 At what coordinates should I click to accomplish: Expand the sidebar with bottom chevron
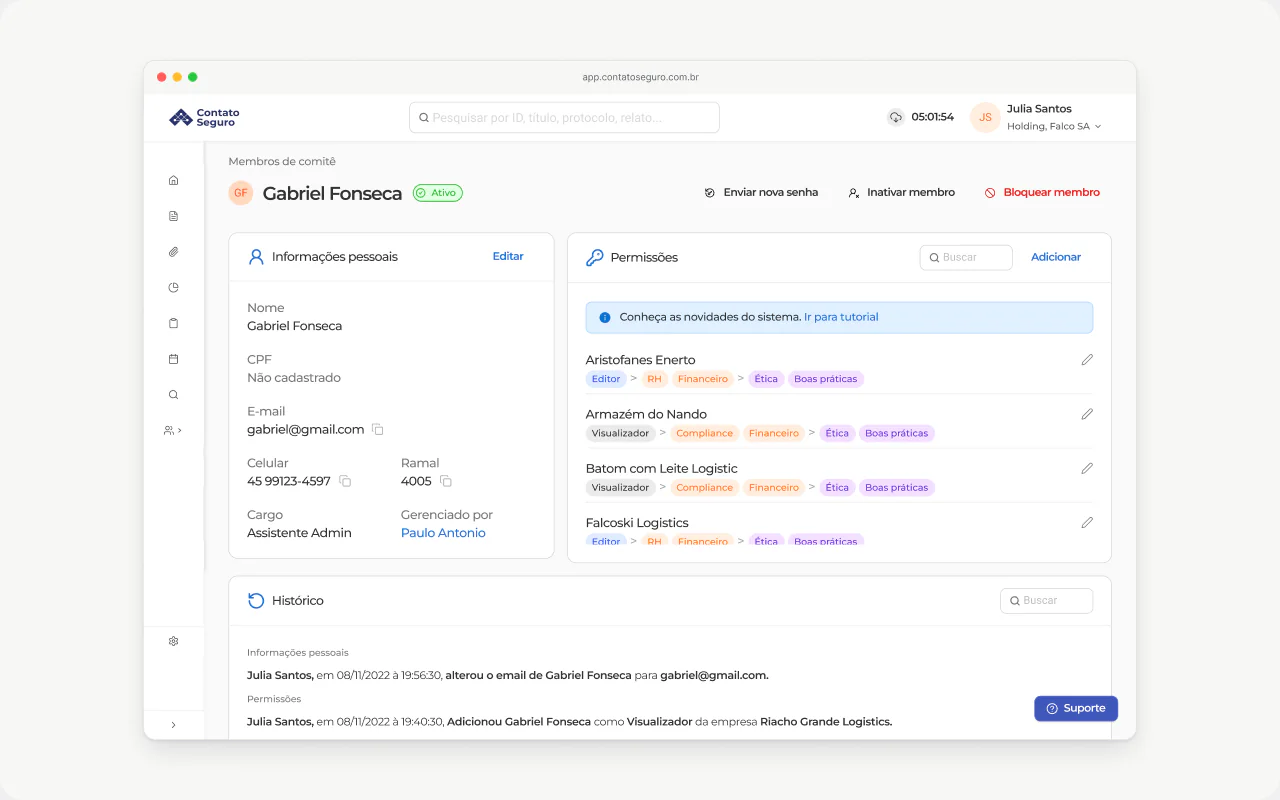click(x=173, y=725)
